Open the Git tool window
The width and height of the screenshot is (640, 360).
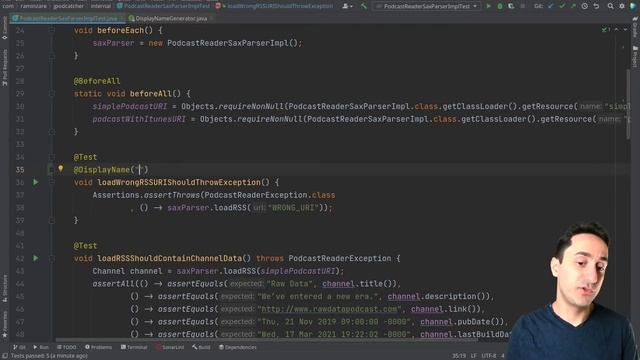coord(19,347)
